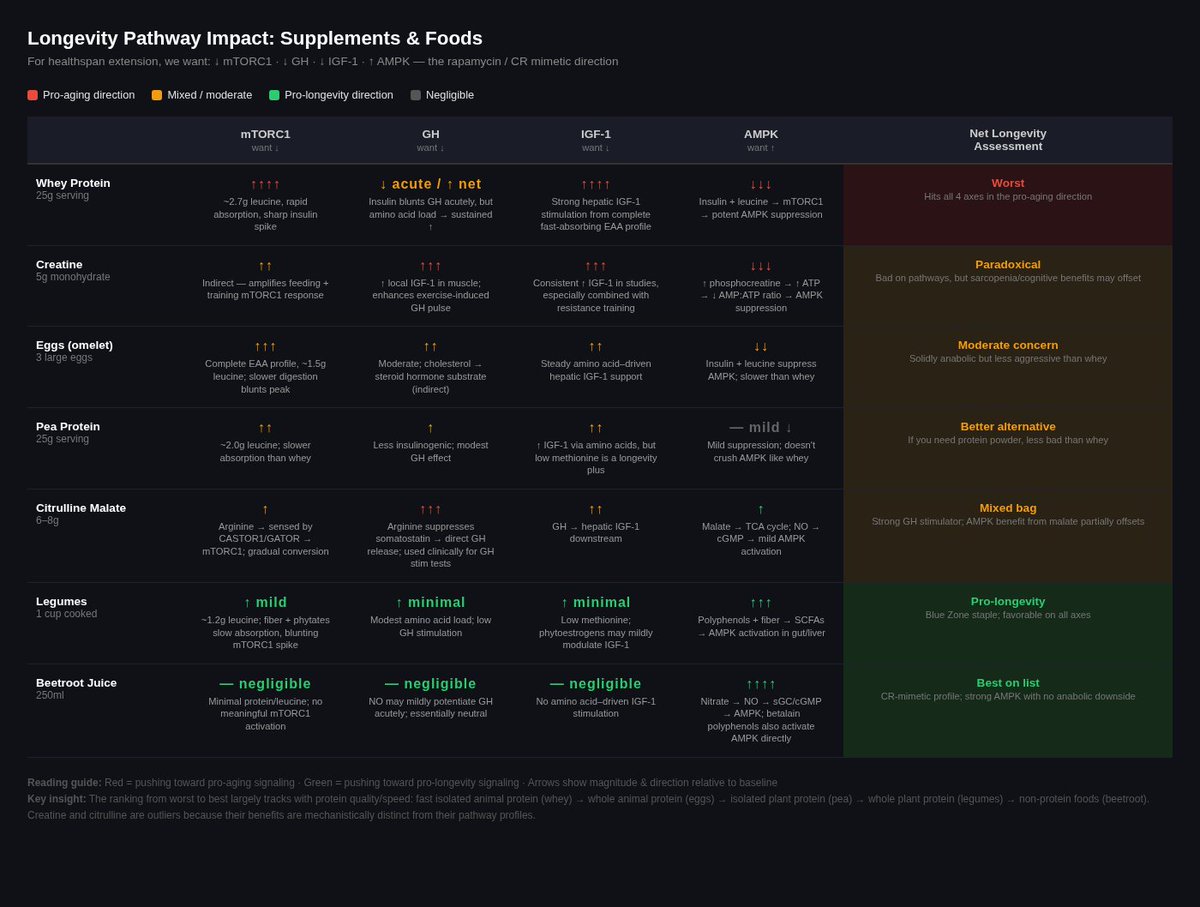Select the mTORC1 column header
The image size is (1200, 907).
(x=265, y=134)
